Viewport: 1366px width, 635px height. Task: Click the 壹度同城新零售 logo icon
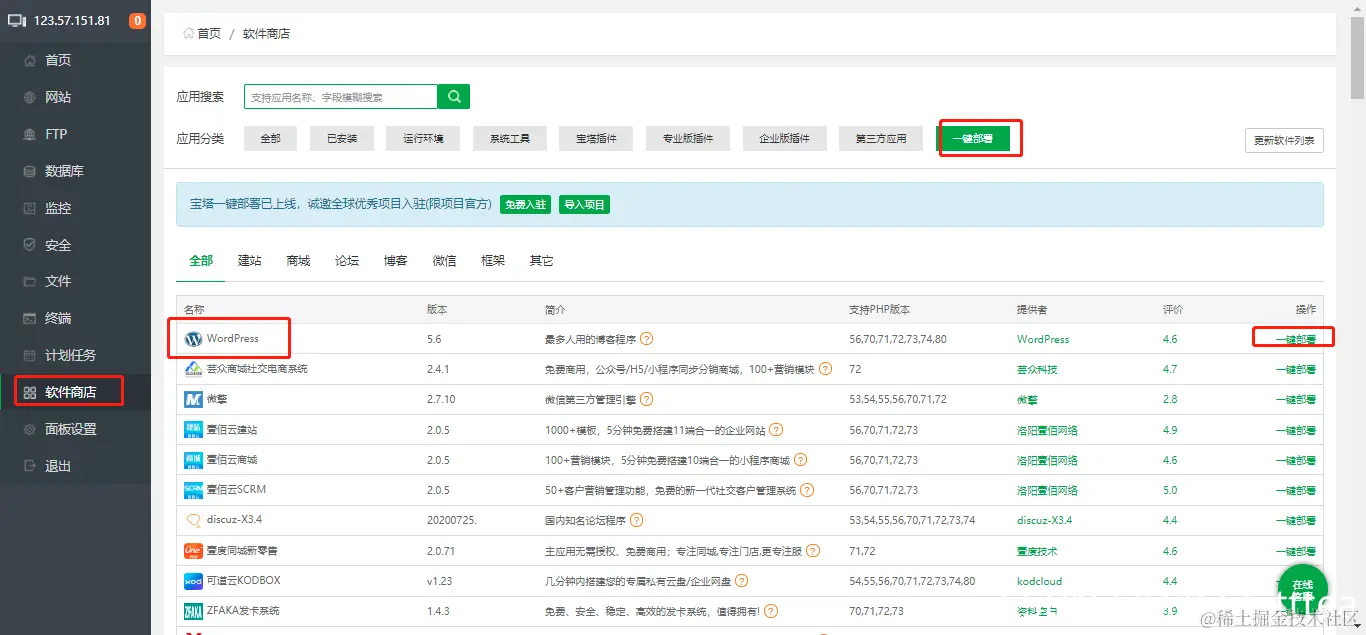pos(193,551)
